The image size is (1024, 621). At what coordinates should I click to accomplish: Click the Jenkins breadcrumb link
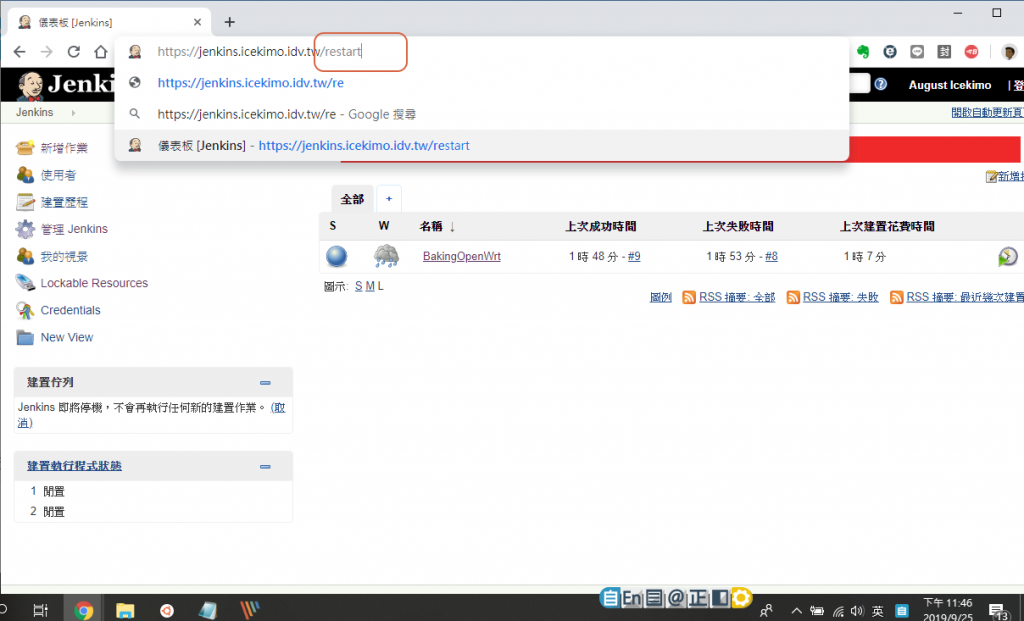pyautogui.click(x=35, y=112)
